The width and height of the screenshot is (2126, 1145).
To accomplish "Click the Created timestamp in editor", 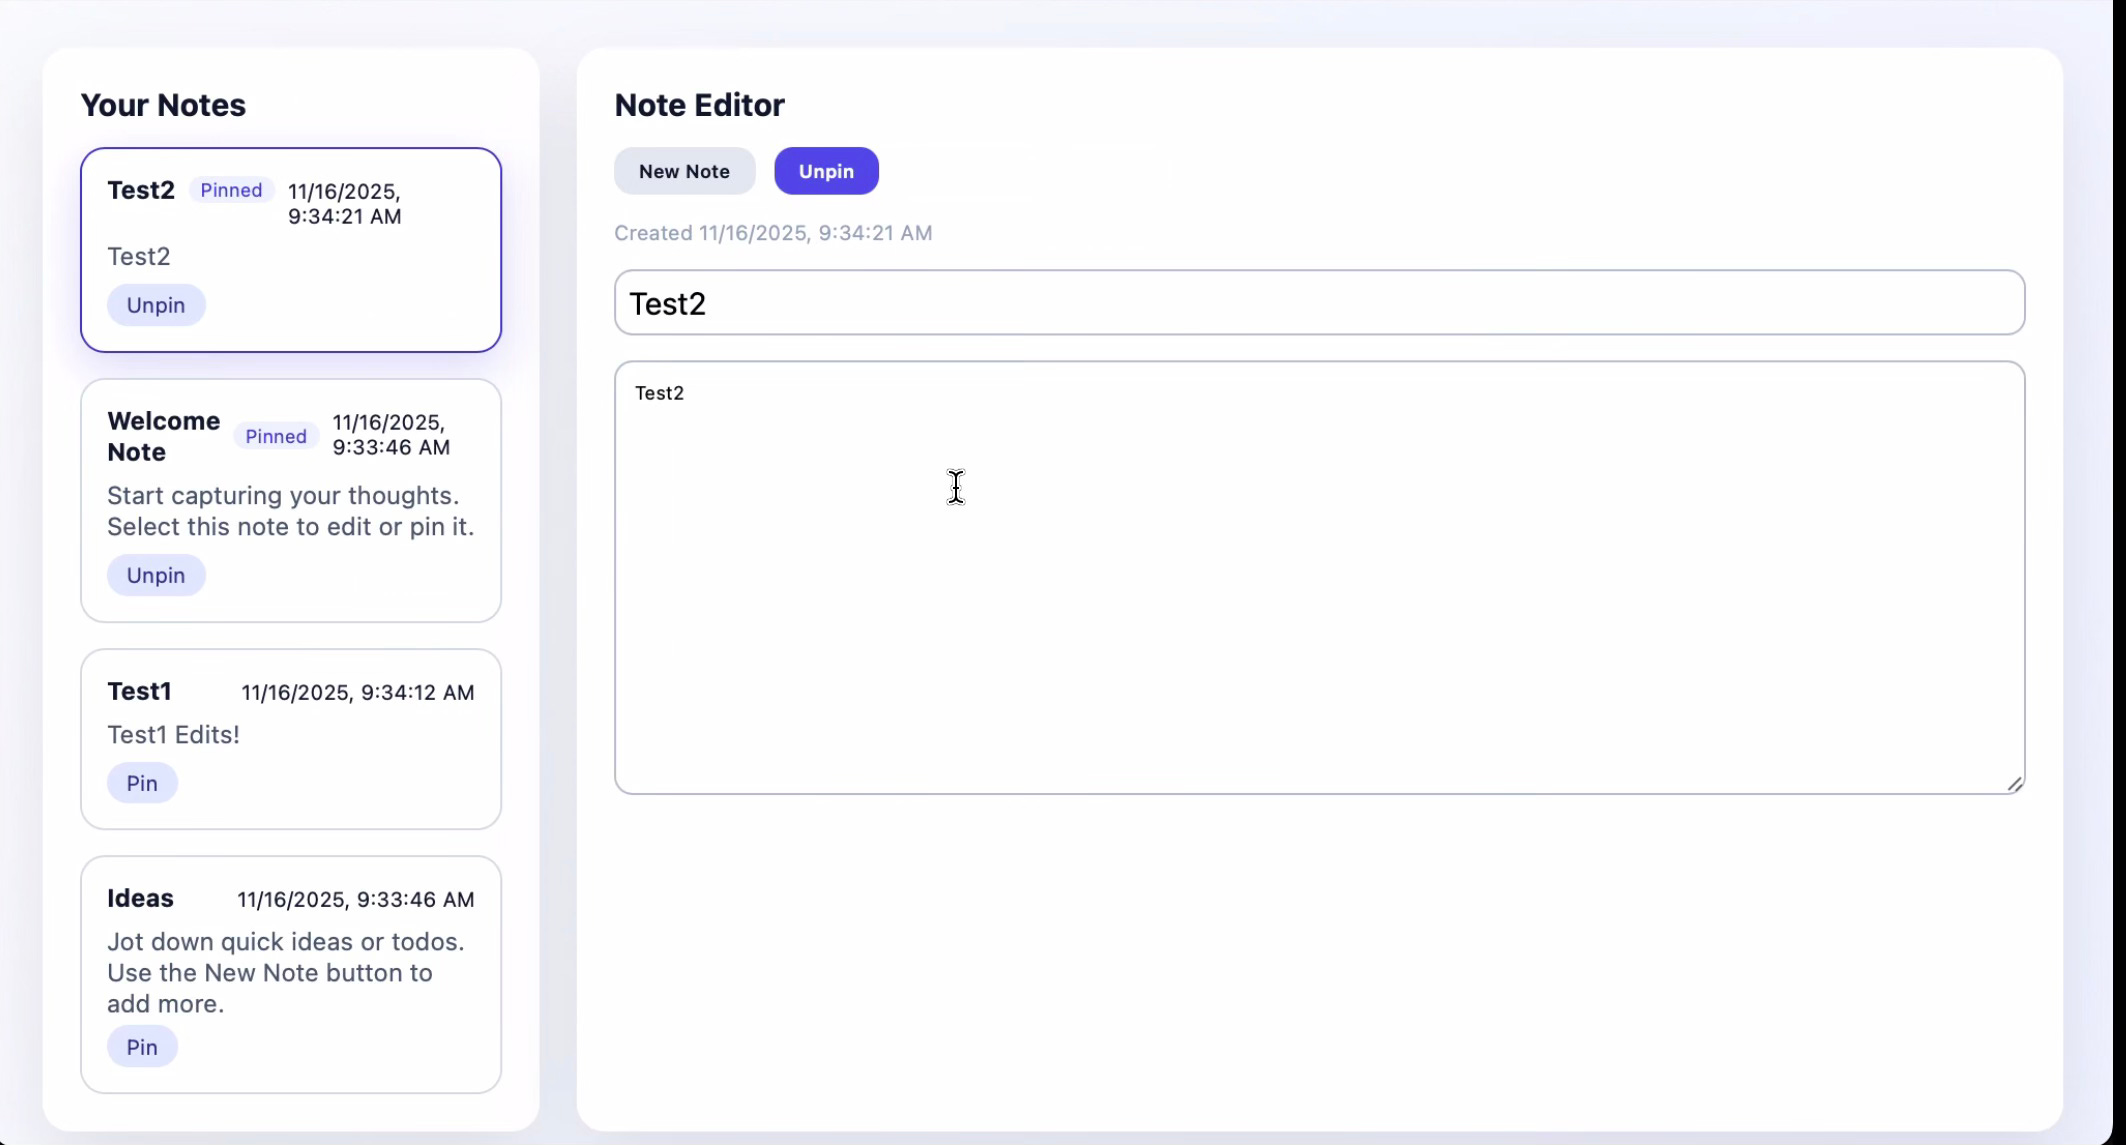I will tap(772, 233).
